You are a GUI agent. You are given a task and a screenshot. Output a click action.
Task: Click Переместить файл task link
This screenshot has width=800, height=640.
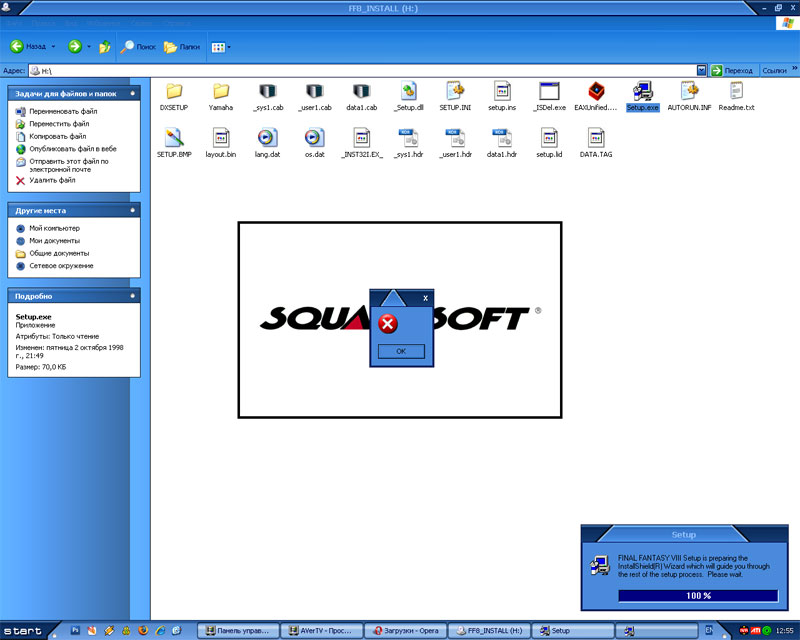(59, 124)
